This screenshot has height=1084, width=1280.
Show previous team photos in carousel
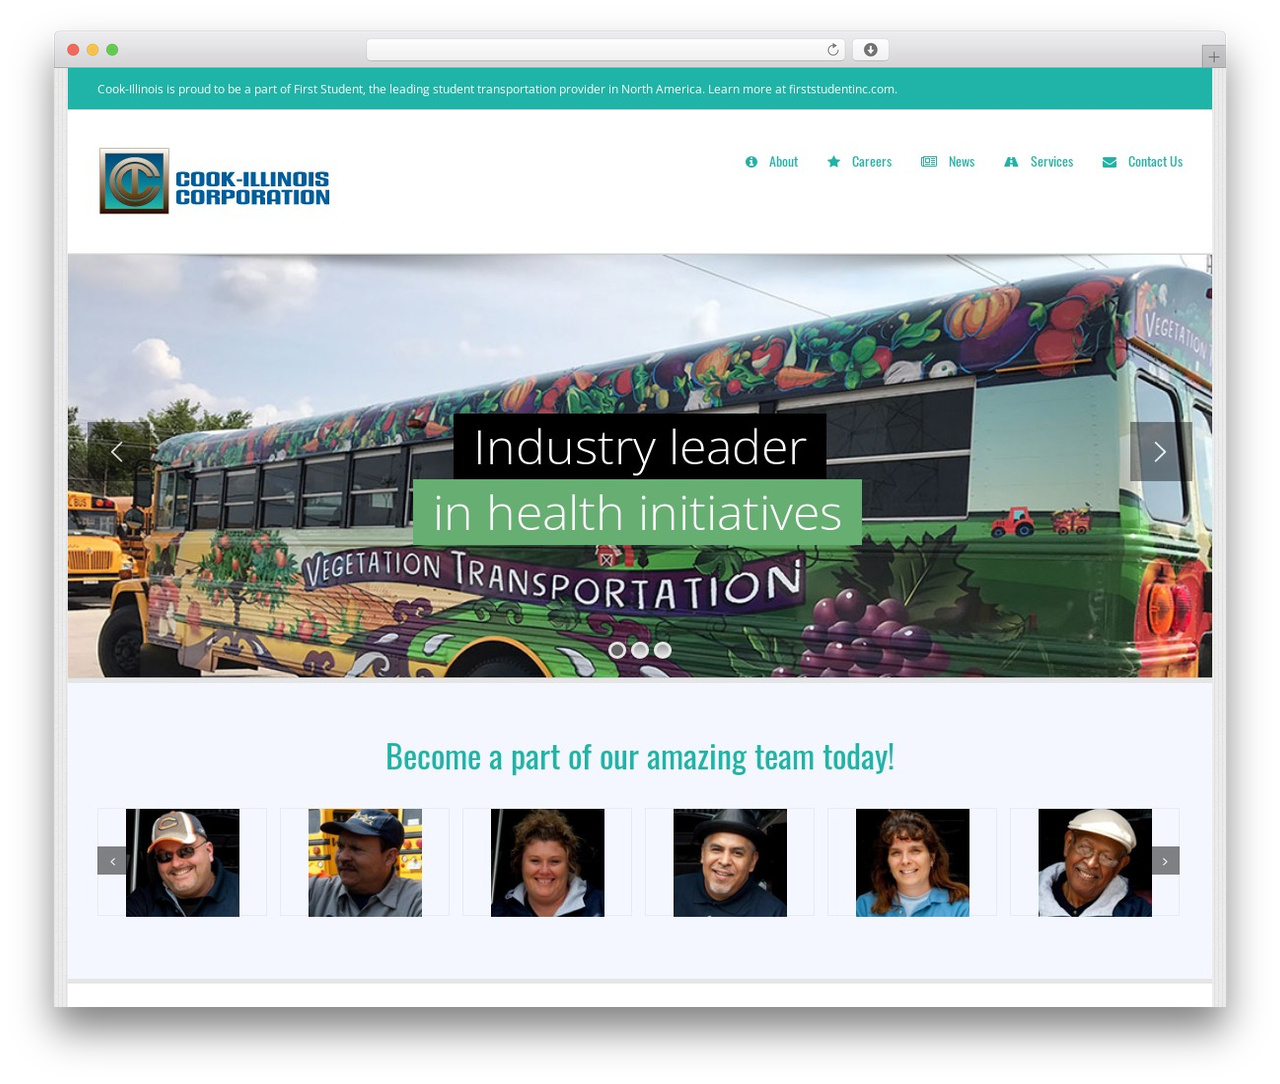point(112,861)
